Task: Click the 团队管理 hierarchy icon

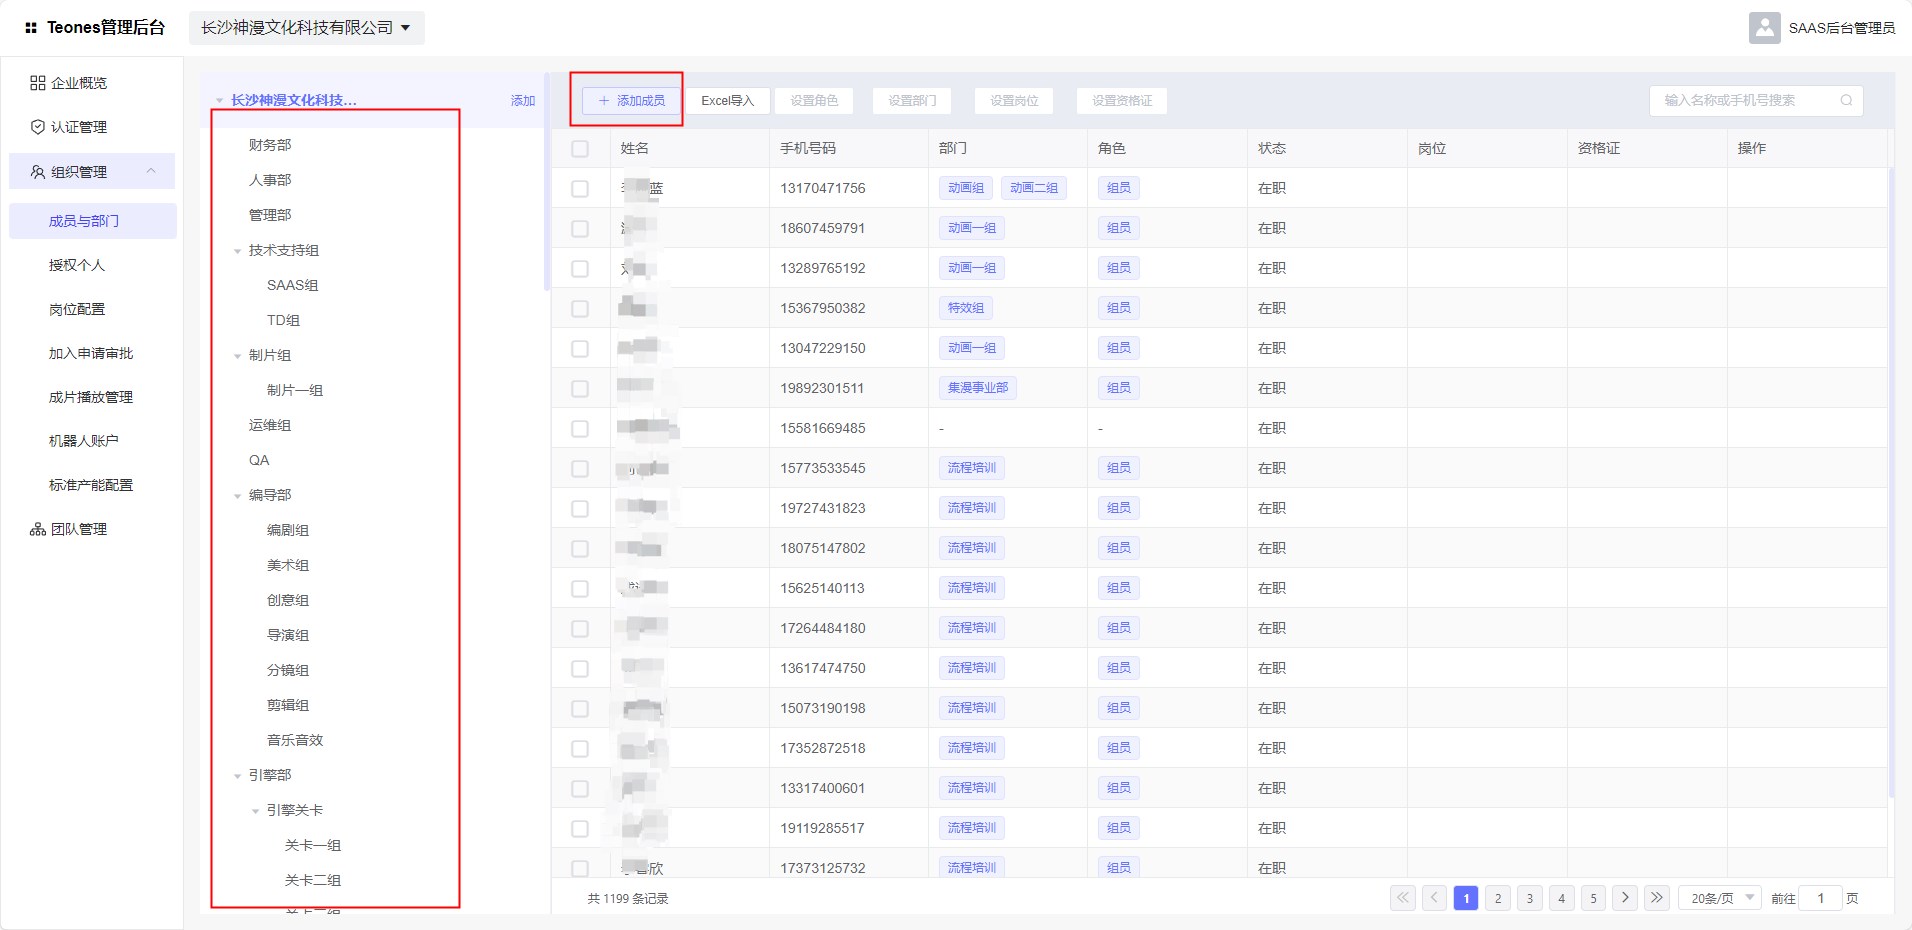Action: pos(38,529)
